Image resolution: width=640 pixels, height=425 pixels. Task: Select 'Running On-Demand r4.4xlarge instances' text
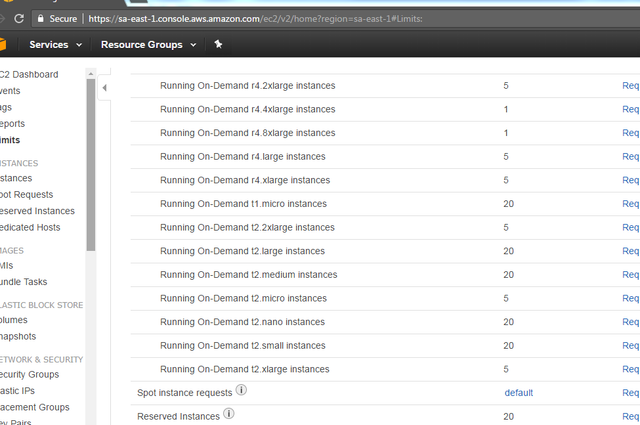coord(247,109)
